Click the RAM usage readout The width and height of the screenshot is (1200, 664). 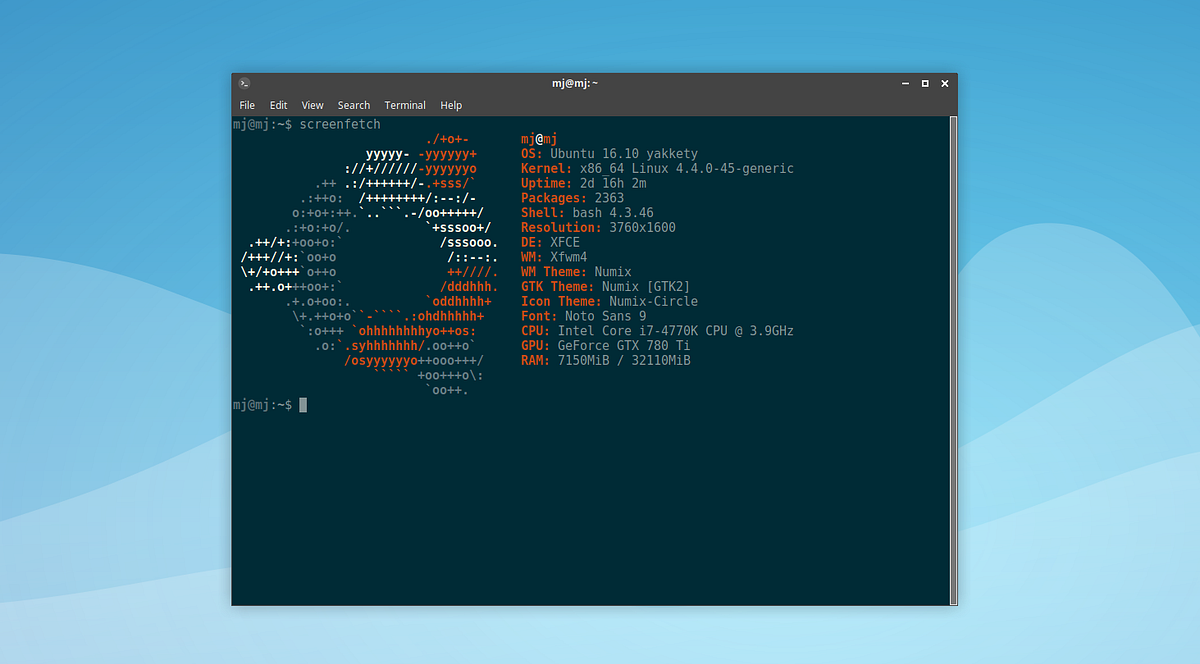pyautogui.click(x=606, y=359)
